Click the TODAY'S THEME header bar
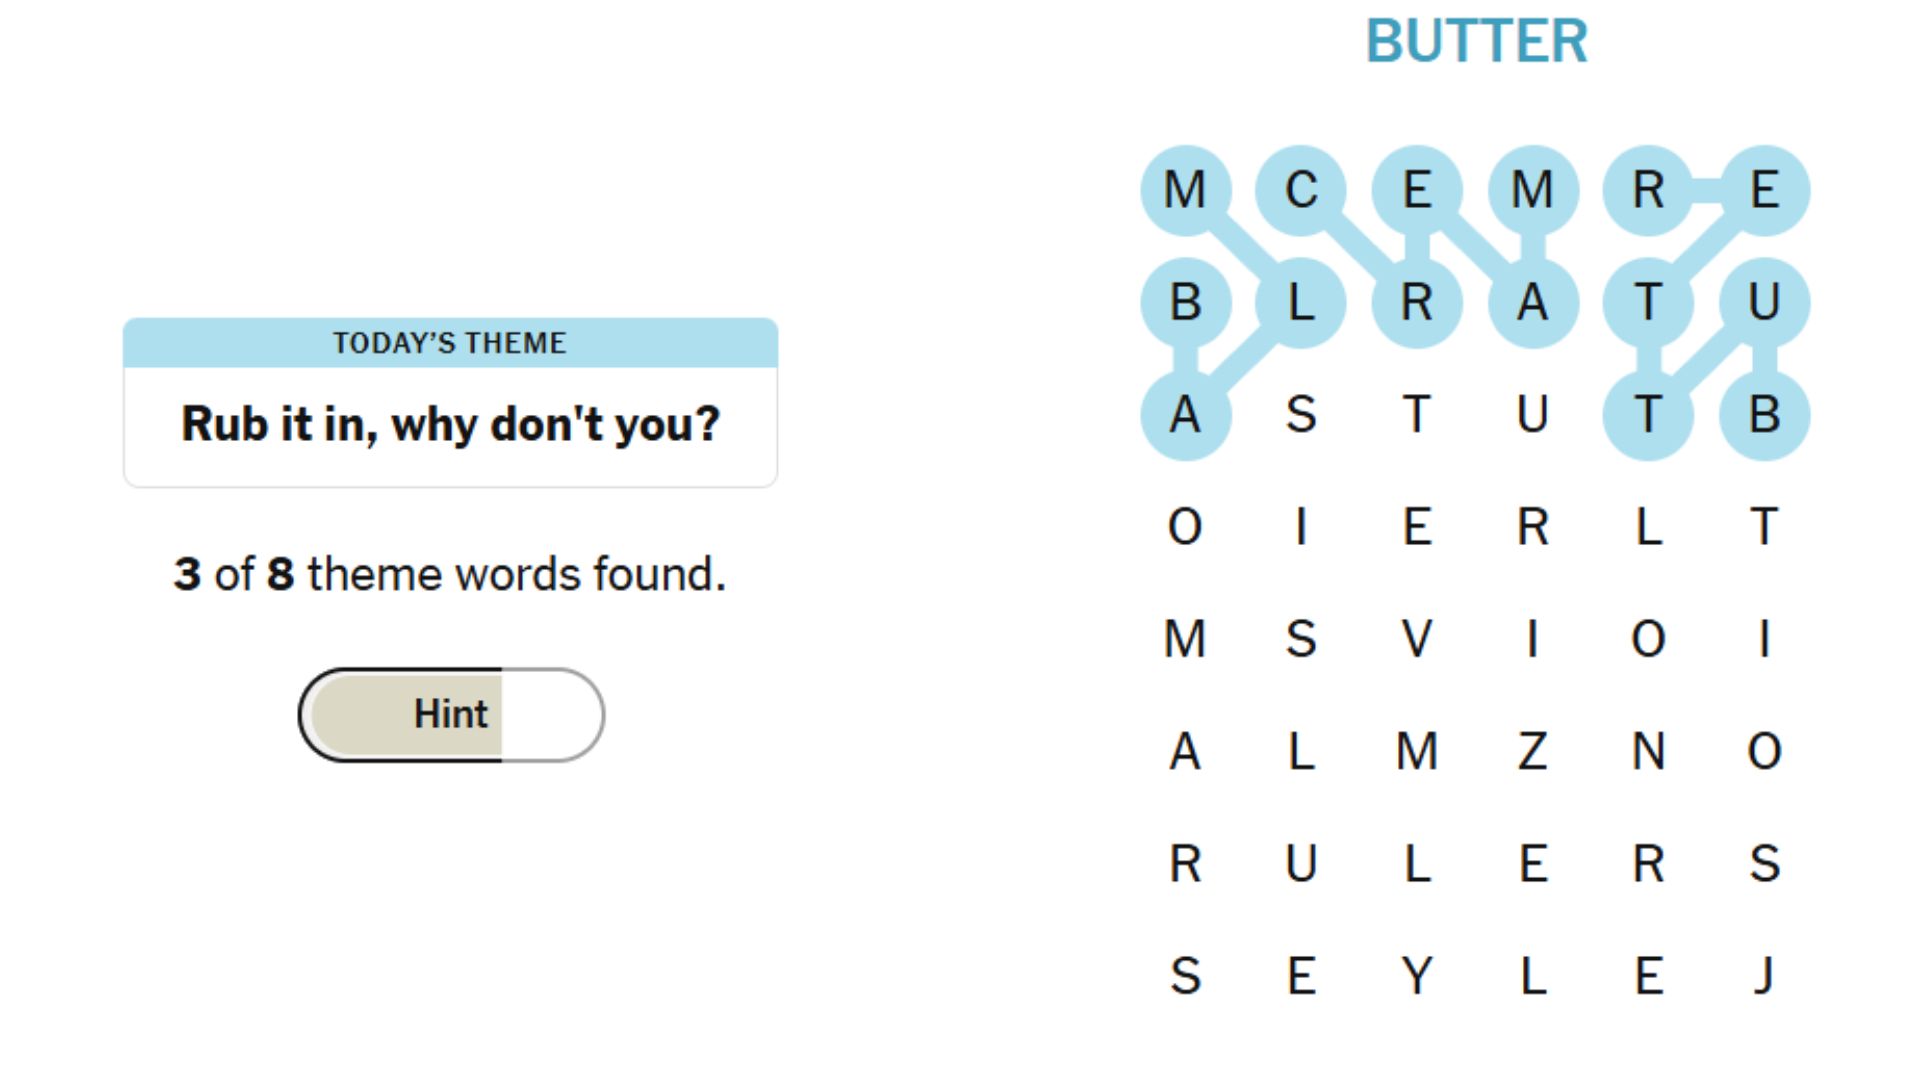1920x1080 pixels. (x=449, y=342)
